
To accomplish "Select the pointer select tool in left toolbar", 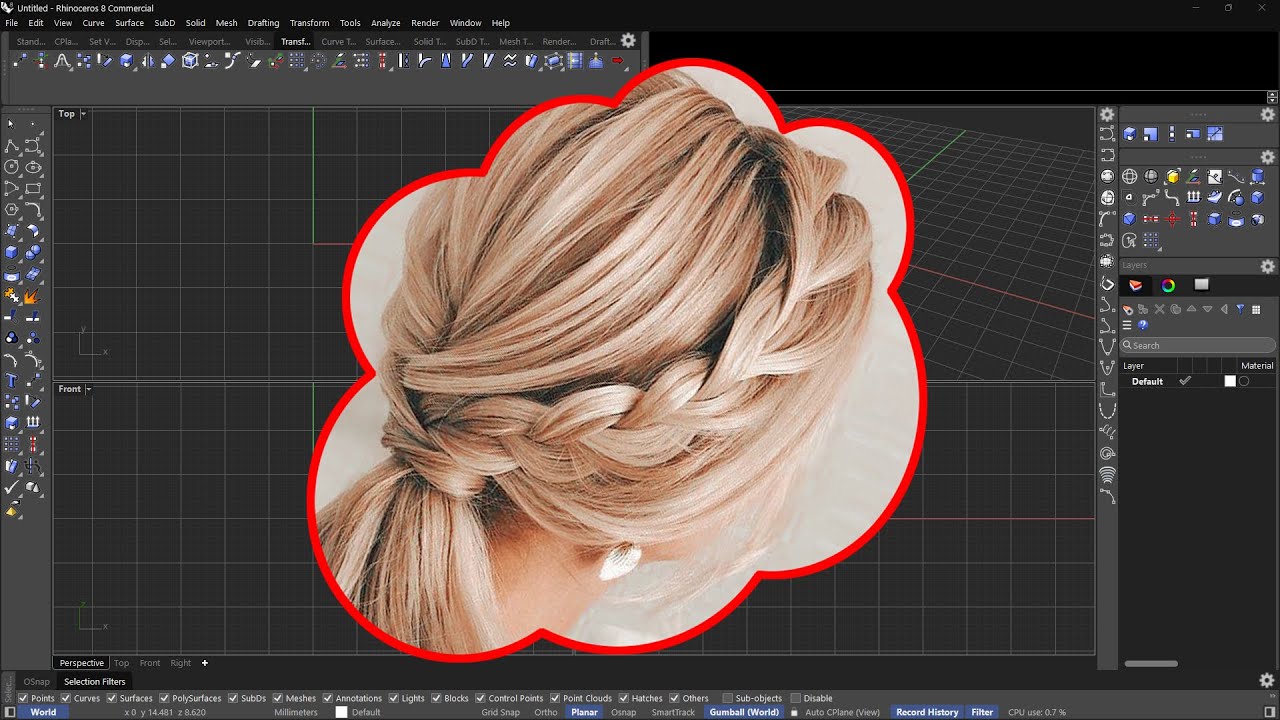I will [11, 124].
